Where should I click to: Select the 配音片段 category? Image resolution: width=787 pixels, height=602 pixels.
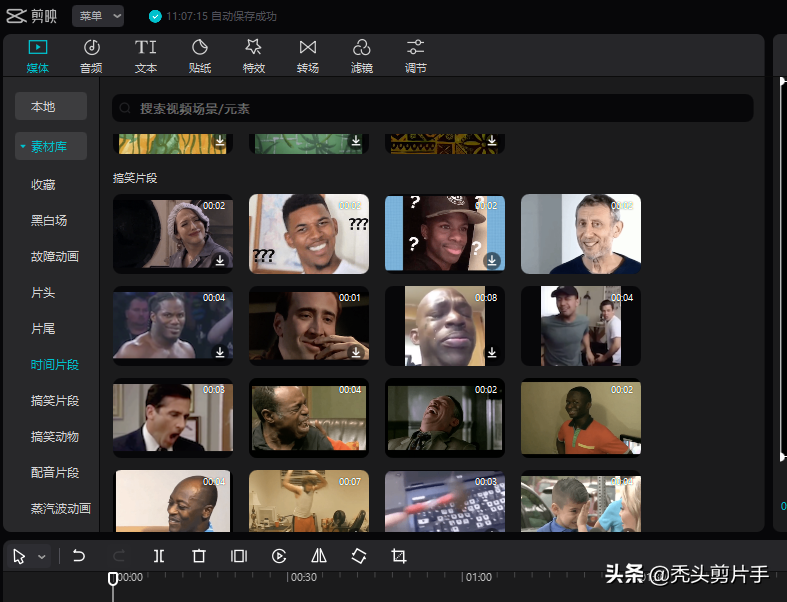point(55,472)
